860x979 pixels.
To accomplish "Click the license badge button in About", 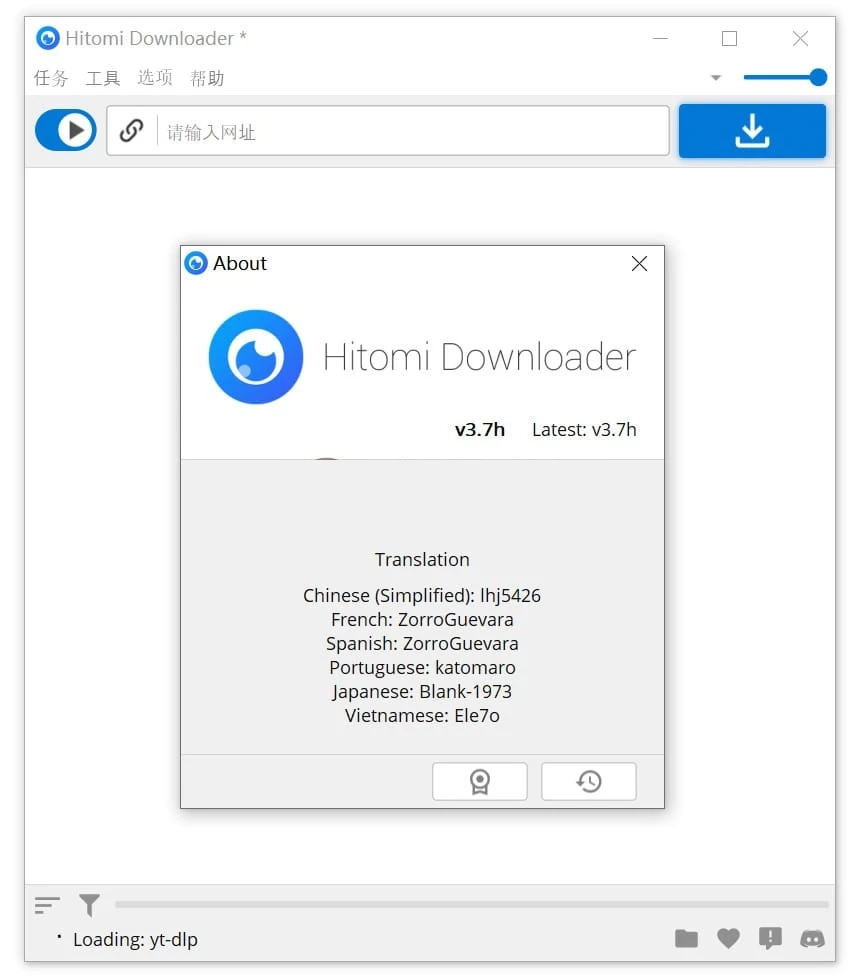I will pyautogui.click(x=480, y=781).
